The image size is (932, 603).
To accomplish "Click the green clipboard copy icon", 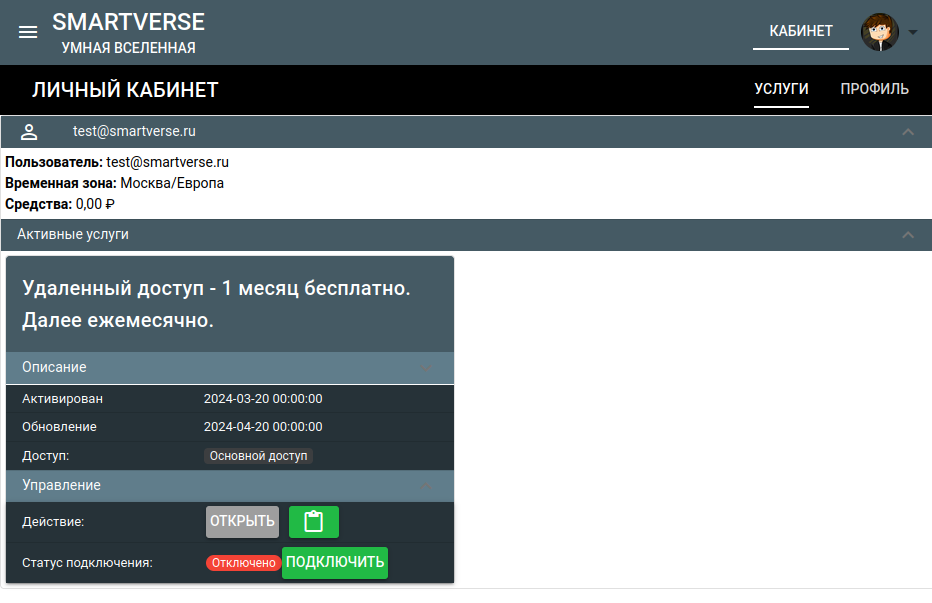I will click(x=314, y=522).
